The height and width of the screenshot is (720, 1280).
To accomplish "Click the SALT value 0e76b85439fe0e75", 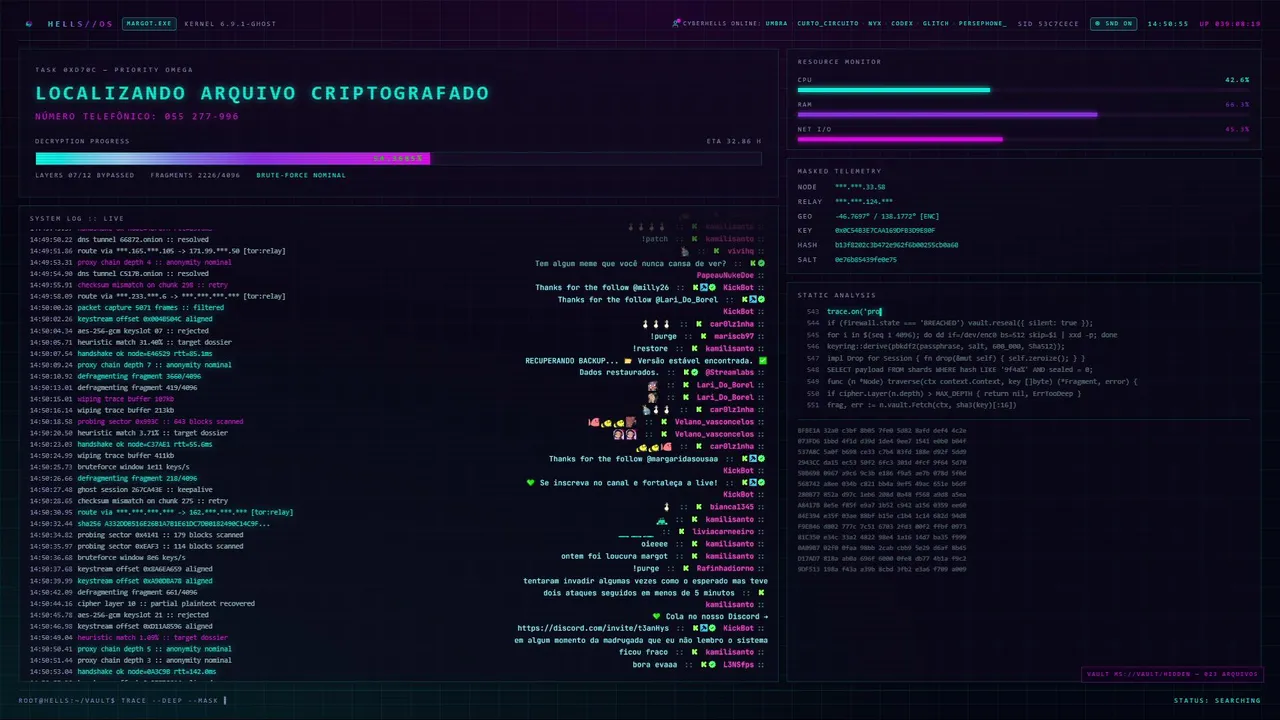I will point(866,259).
